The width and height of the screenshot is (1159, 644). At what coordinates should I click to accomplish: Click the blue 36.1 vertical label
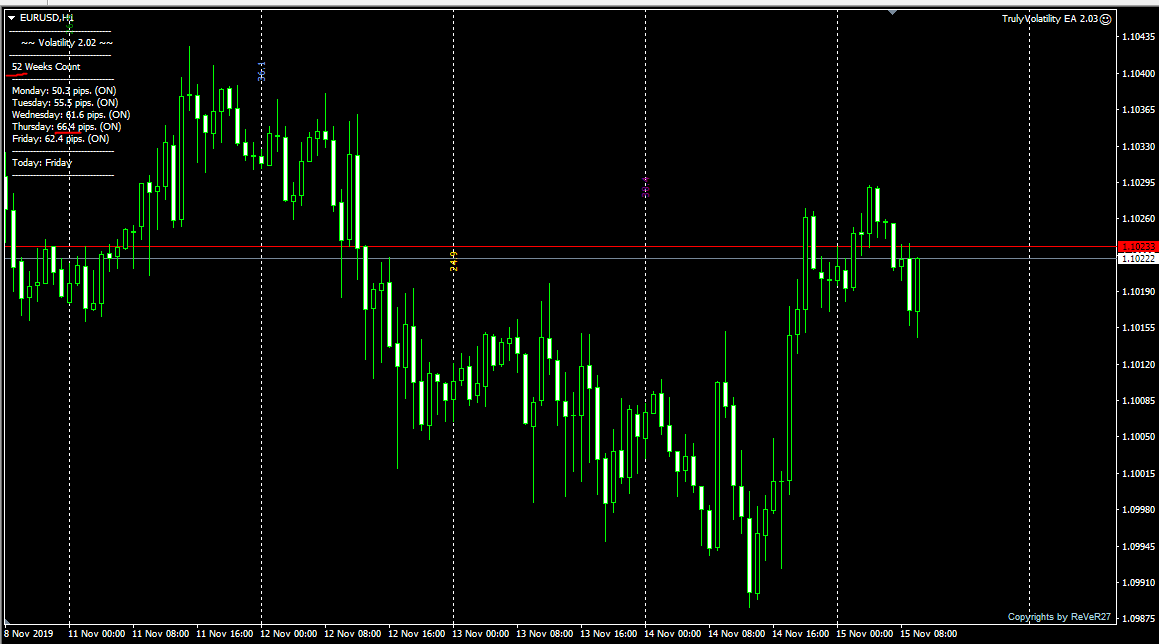coord(262,72)
